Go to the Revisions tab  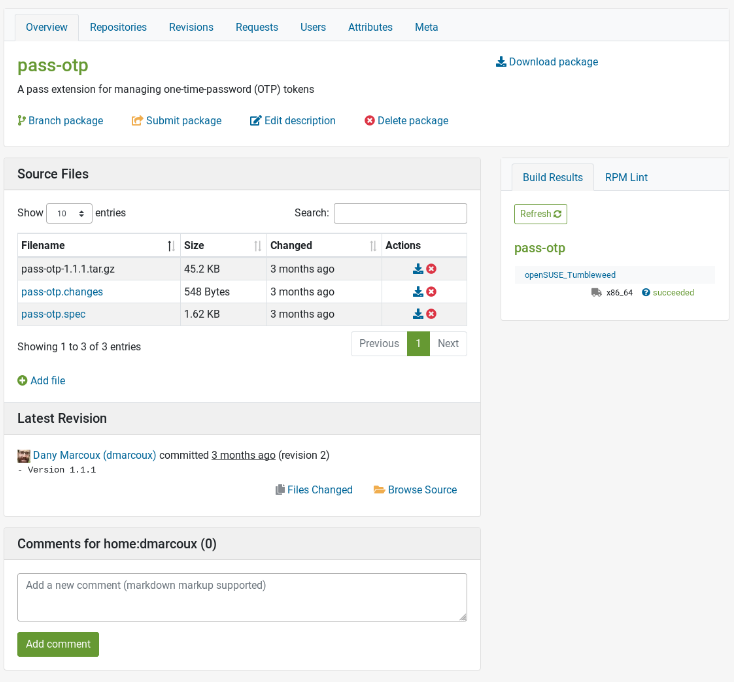(x=191, y=27)
